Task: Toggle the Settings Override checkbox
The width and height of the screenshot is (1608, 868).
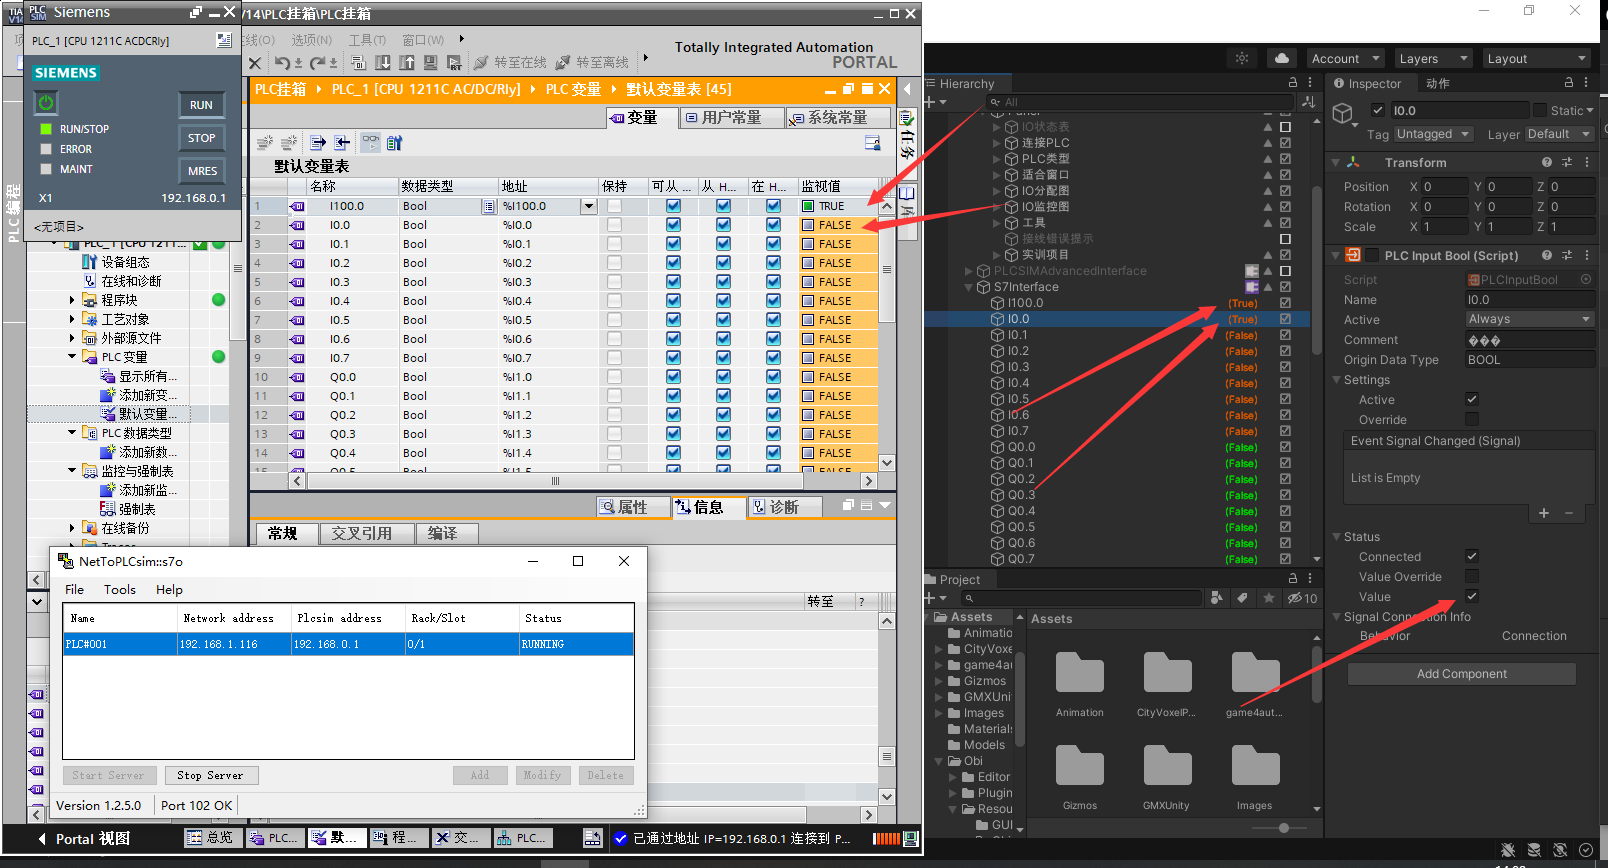Action: [1472, 420]
